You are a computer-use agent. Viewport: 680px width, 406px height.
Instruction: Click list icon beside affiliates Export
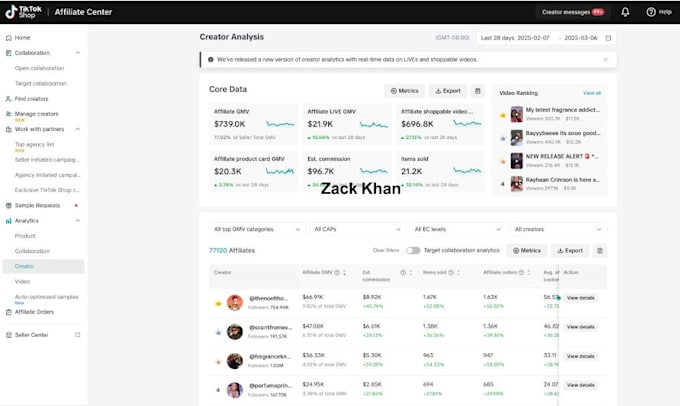[600, 251]
